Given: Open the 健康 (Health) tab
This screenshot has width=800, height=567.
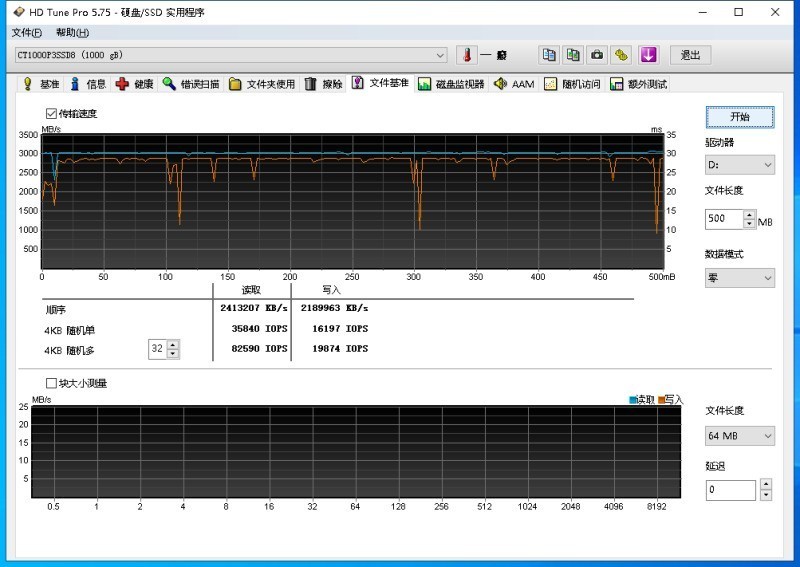Looking at the screenshot, I should [x=135, y=84].
